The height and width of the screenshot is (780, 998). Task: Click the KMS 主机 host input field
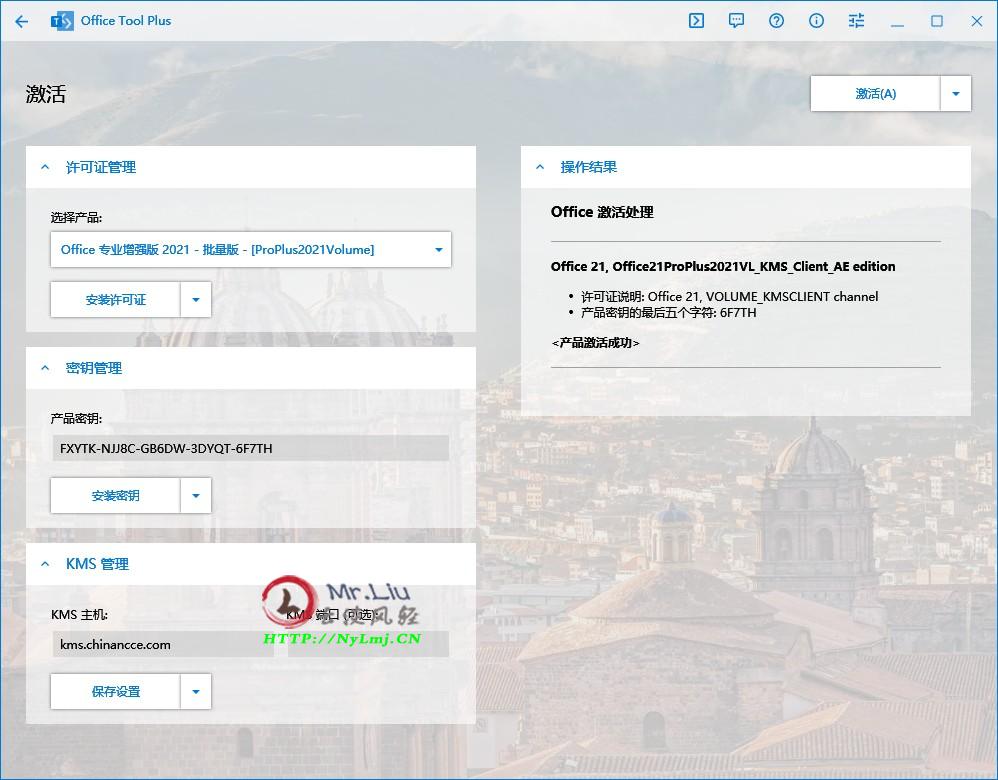click(163, 644)
